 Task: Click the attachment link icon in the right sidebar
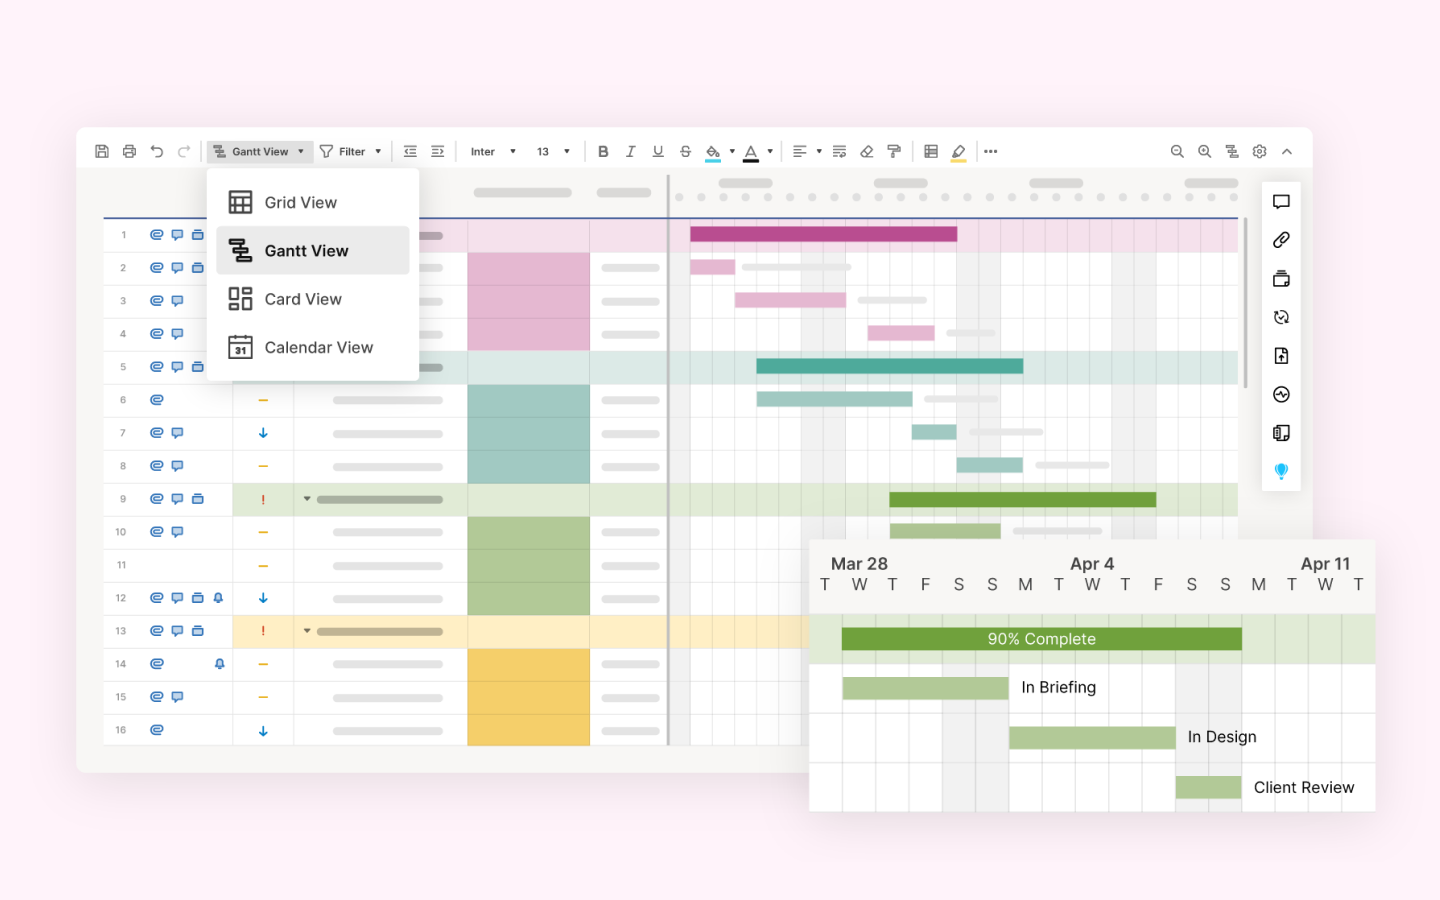pos(1281,240)
